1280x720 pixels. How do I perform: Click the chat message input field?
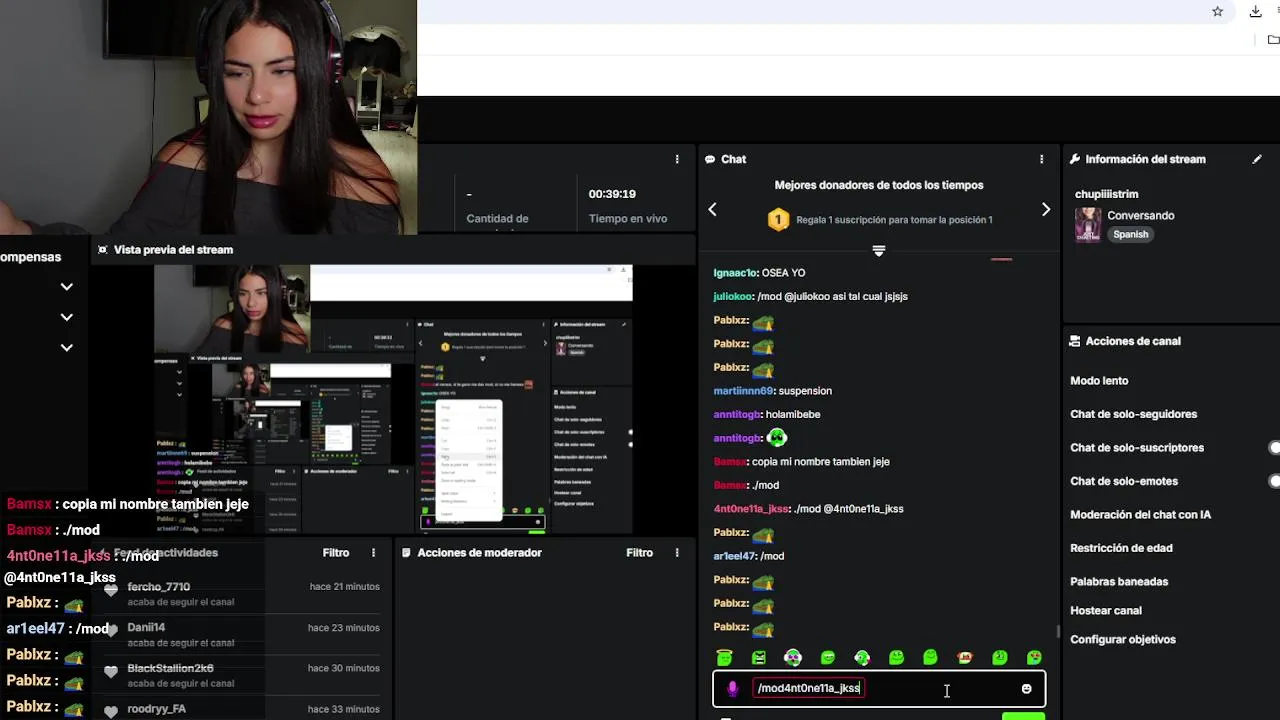[879, 689]
